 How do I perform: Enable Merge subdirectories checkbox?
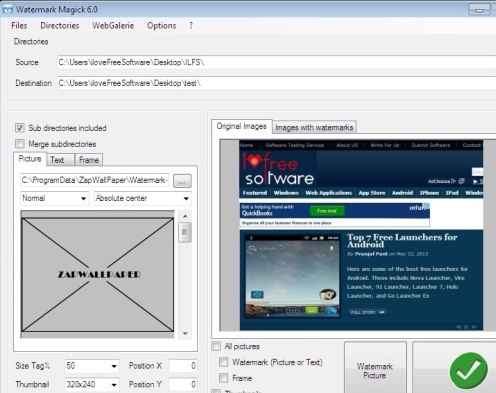point(20,144)
